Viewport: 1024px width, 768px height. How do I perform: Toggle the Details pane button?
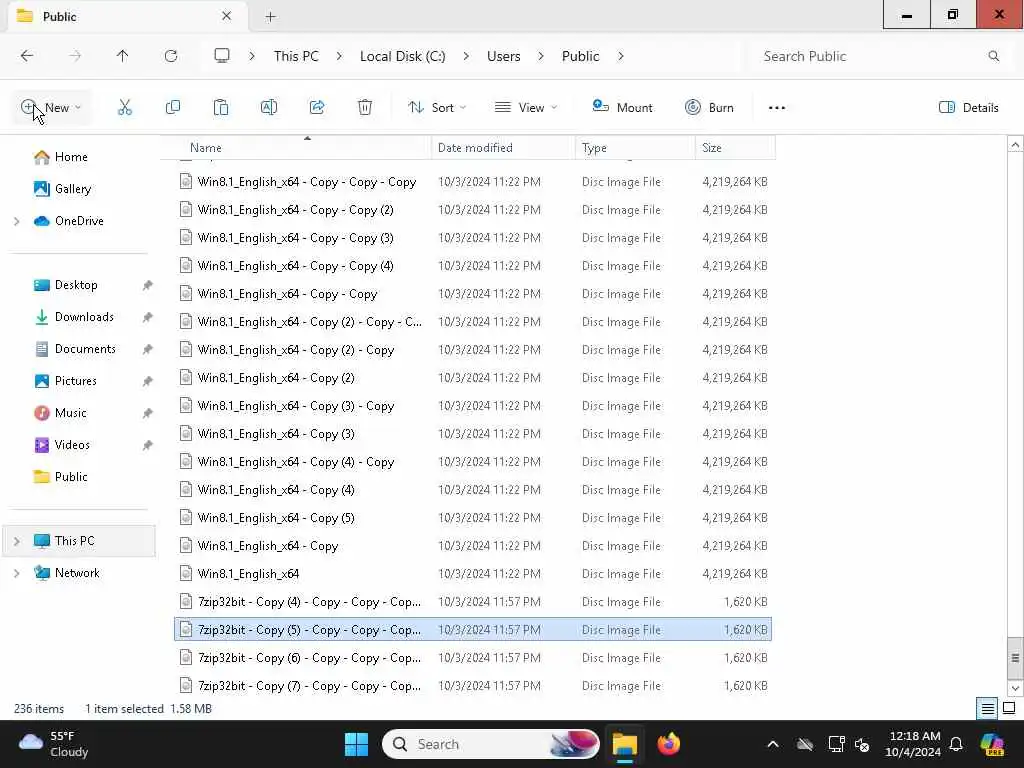coord(968,108)
